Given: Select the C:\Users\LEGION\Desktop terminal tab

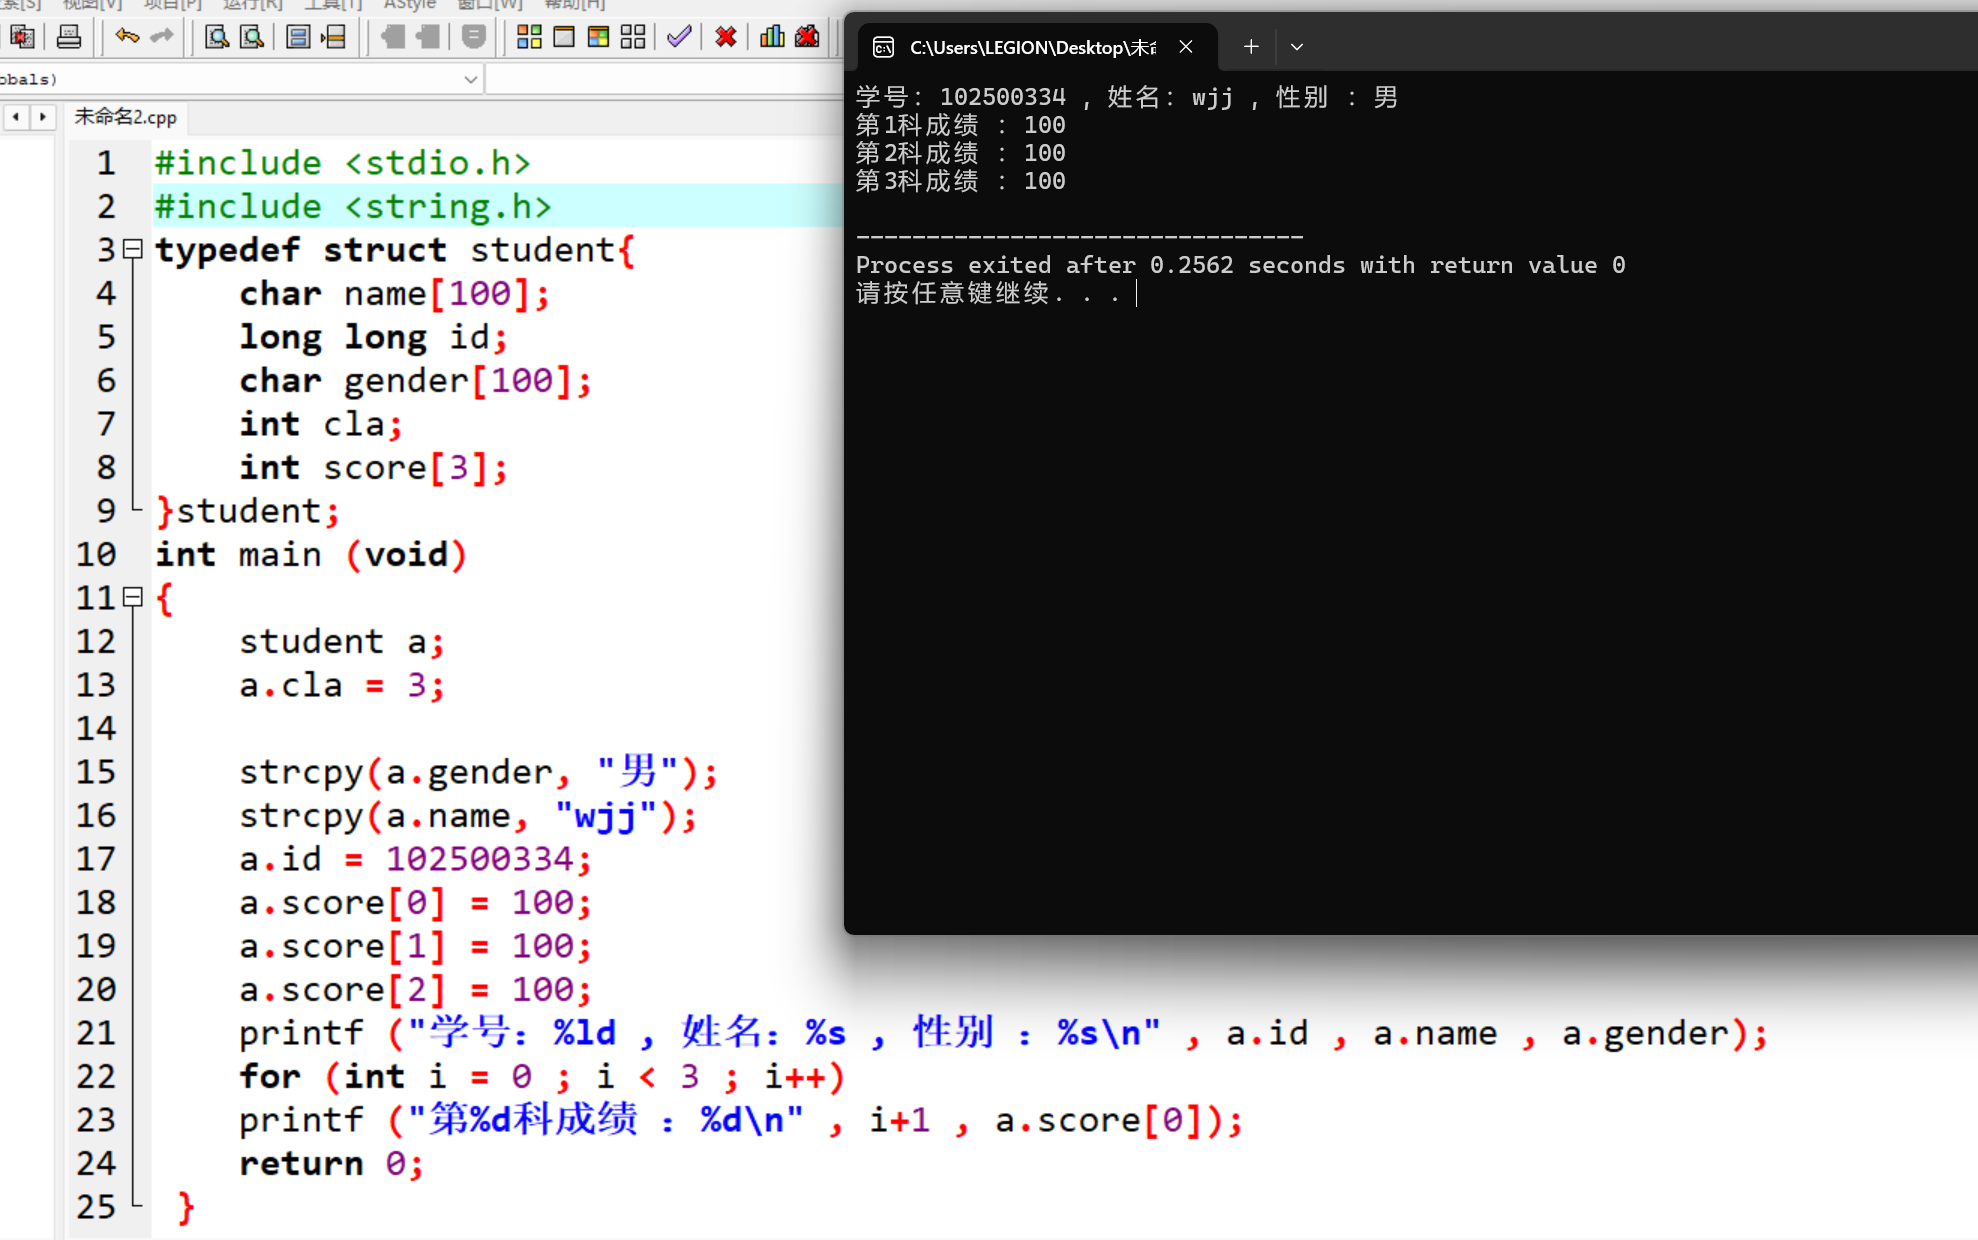Looking at the screenshot, I should (x=1030, y=47).
